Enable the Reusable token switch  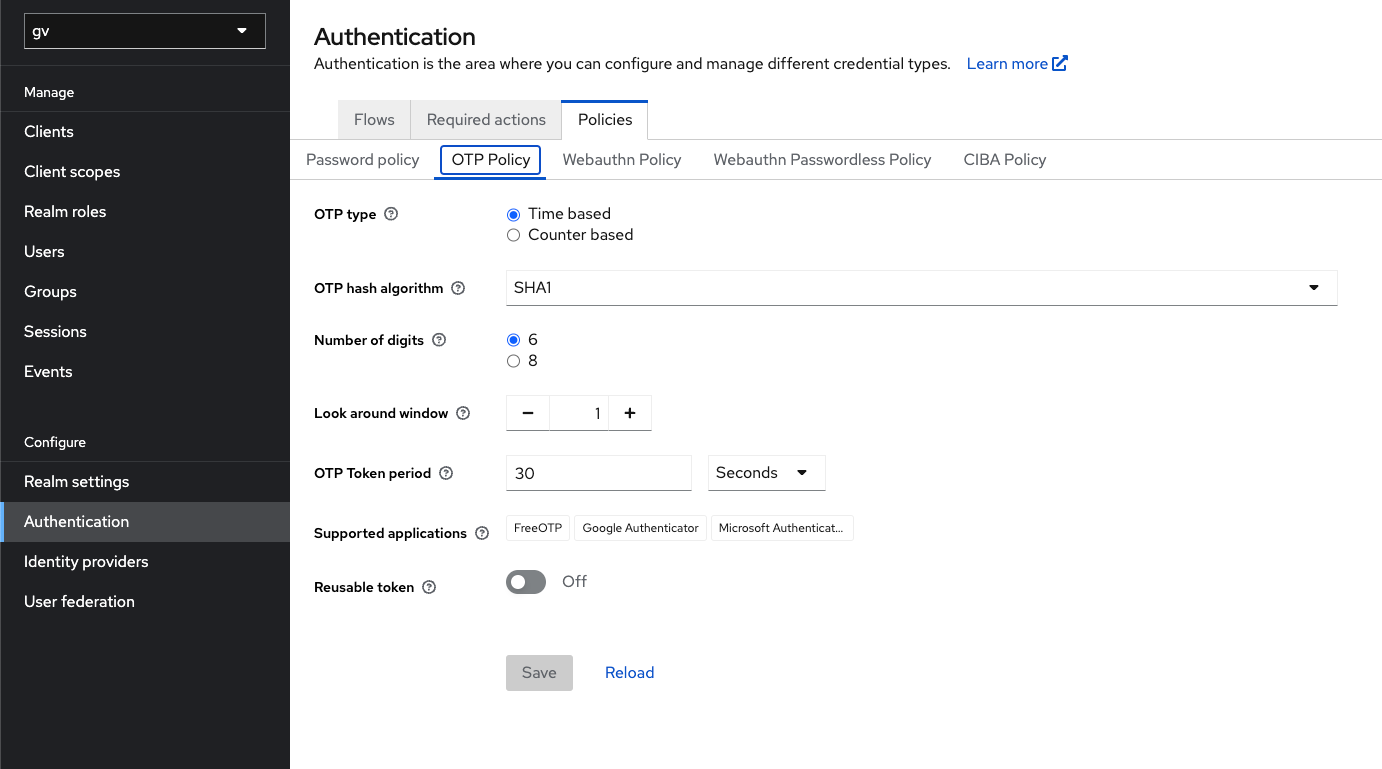pos(526,582)
